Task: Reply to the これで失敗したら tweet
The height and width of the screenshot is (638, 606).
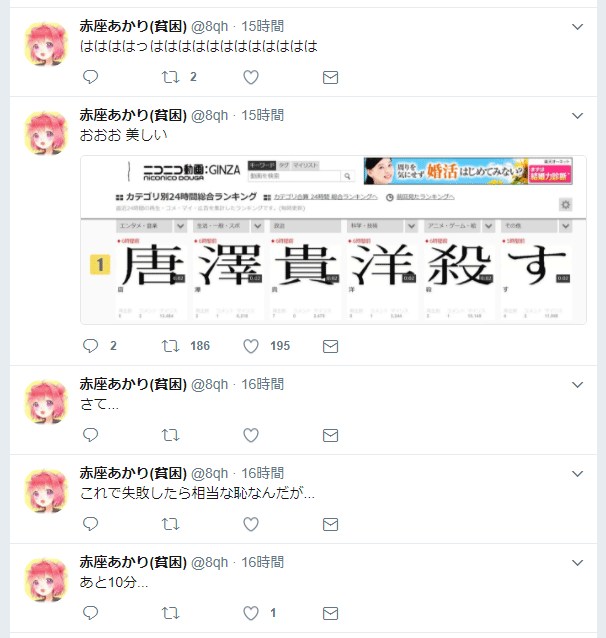Action: 90,524
